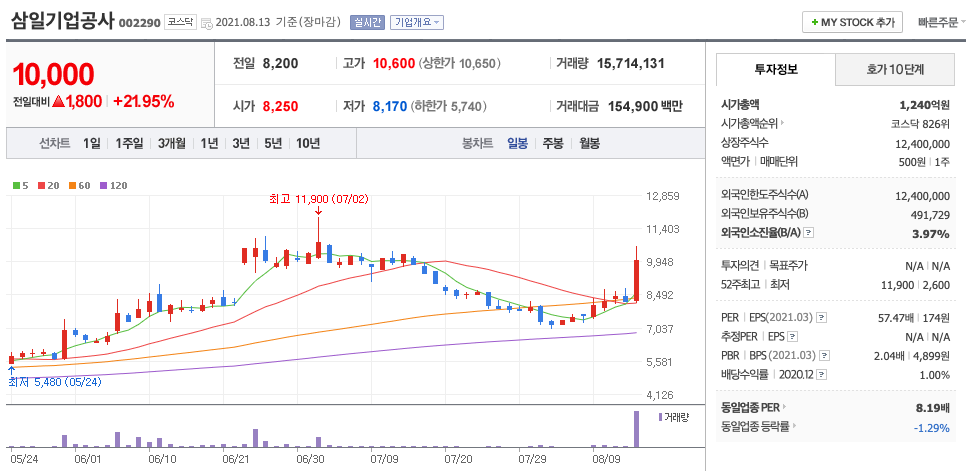
Task: Click the -1.29% industry change value
Action: point(932,427)
